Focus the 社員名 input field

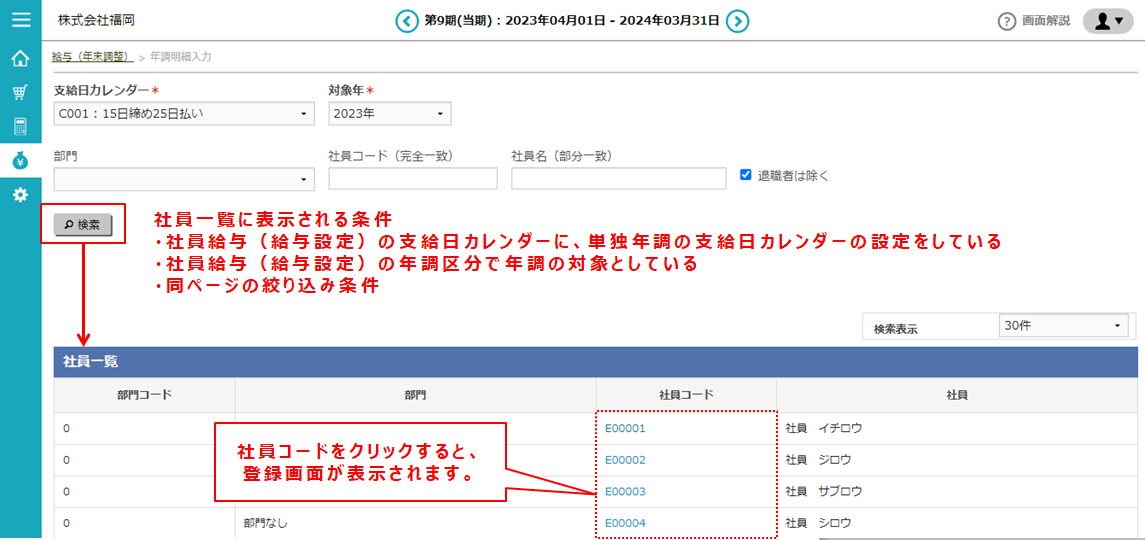pos(619,179)
